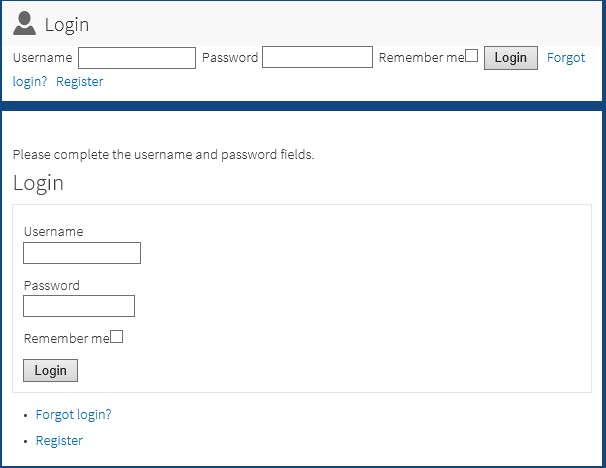Open the bulleted Forgot login? link
This screenshot has width=606, height=468.
click(x=73, y=414)
